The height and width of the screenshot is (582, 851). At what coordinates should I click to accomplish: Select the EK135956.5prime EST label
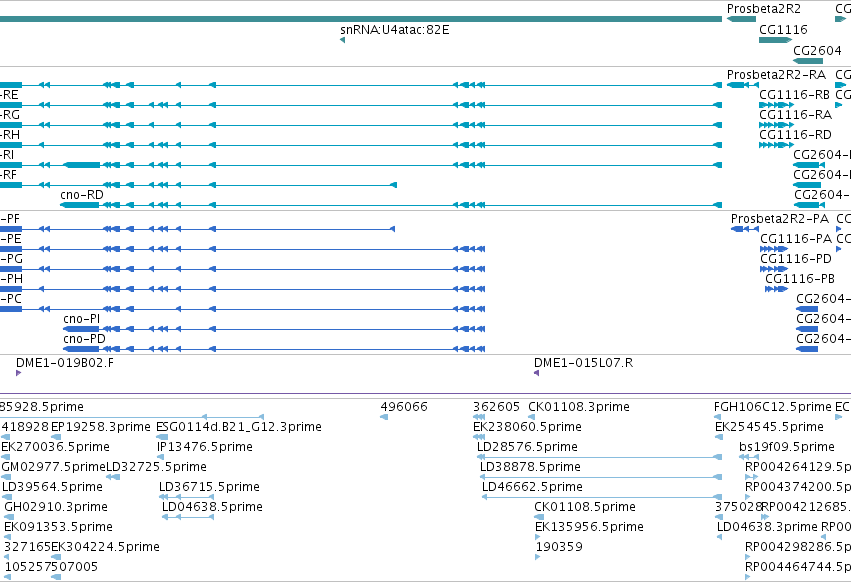(x=589, y=527)
